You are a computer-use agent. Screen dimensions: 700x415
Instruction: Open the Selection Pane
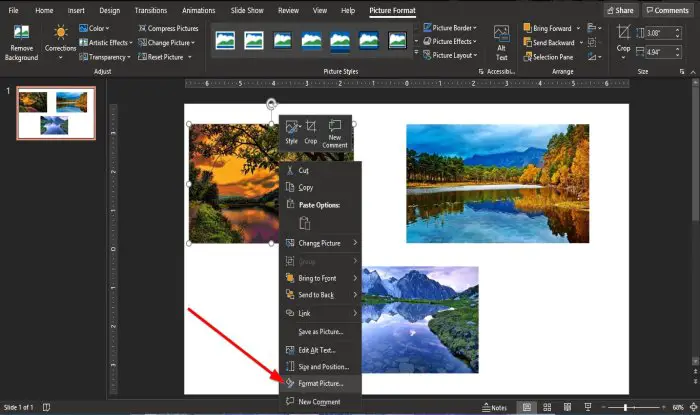(x=552, y=57)
